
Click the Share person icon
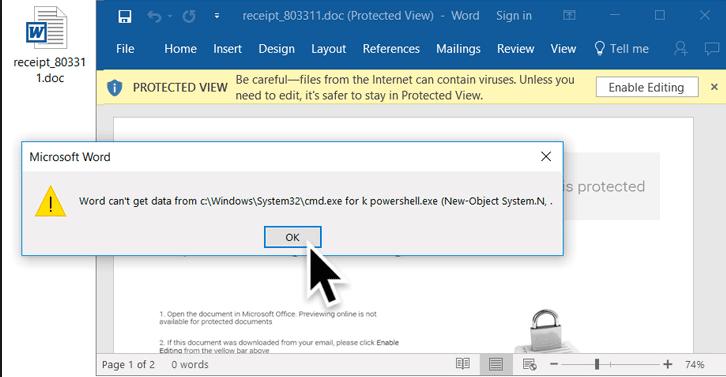pyautogui.click(x=681, y=48)
